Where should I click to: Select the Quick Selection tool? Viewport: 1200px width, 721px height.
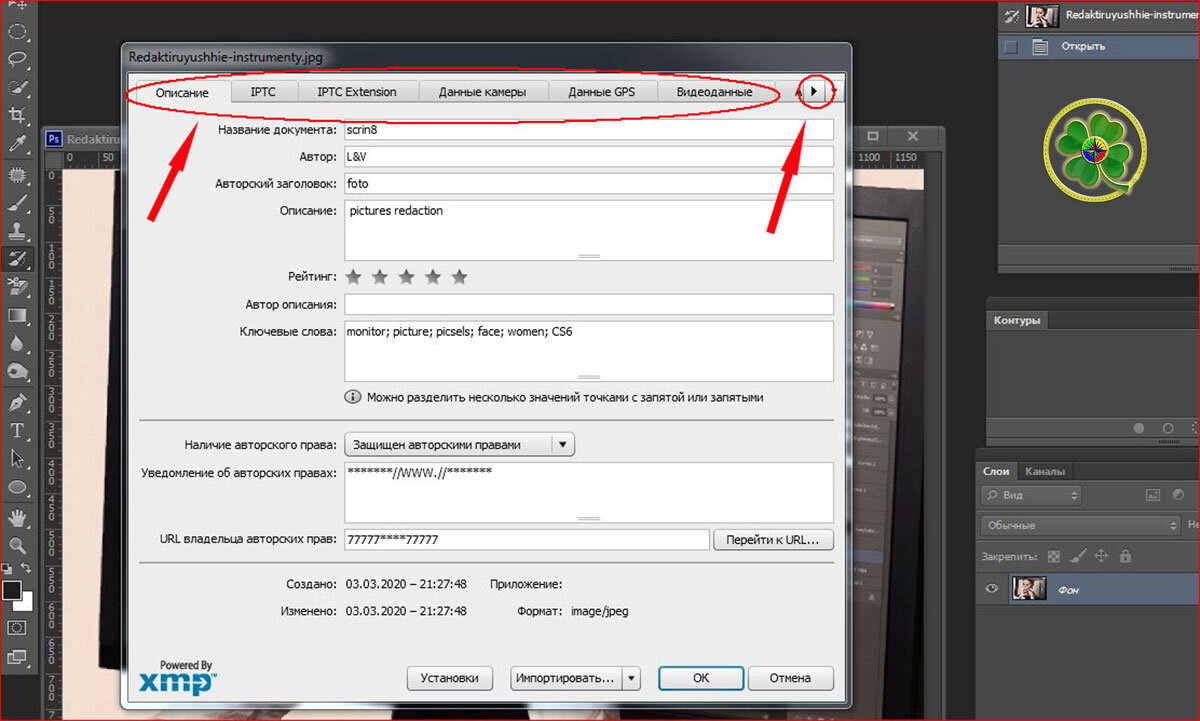17,88
